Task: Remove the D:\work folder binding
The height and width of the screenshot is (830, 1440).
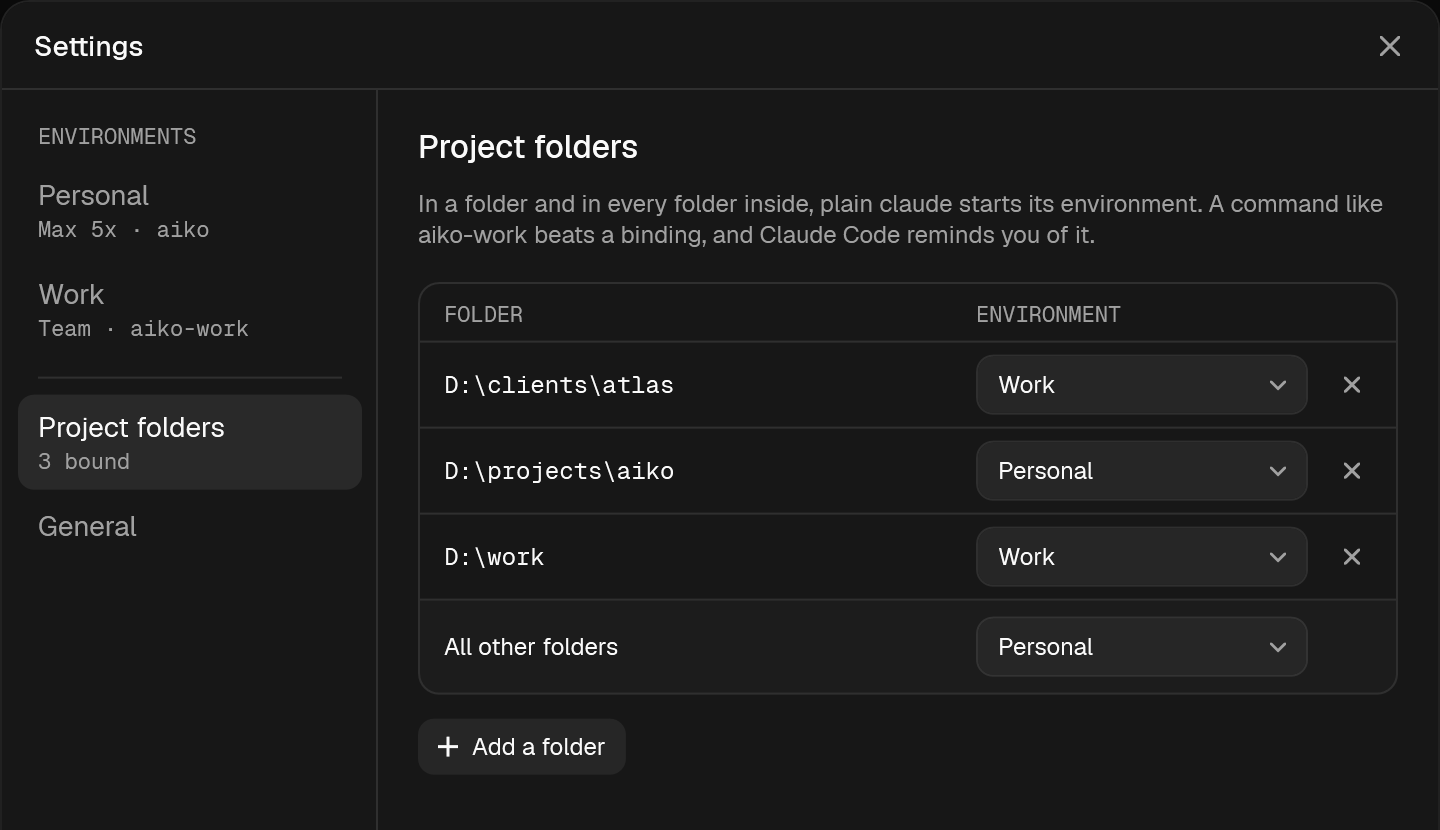Action: tap(1352, 557)
